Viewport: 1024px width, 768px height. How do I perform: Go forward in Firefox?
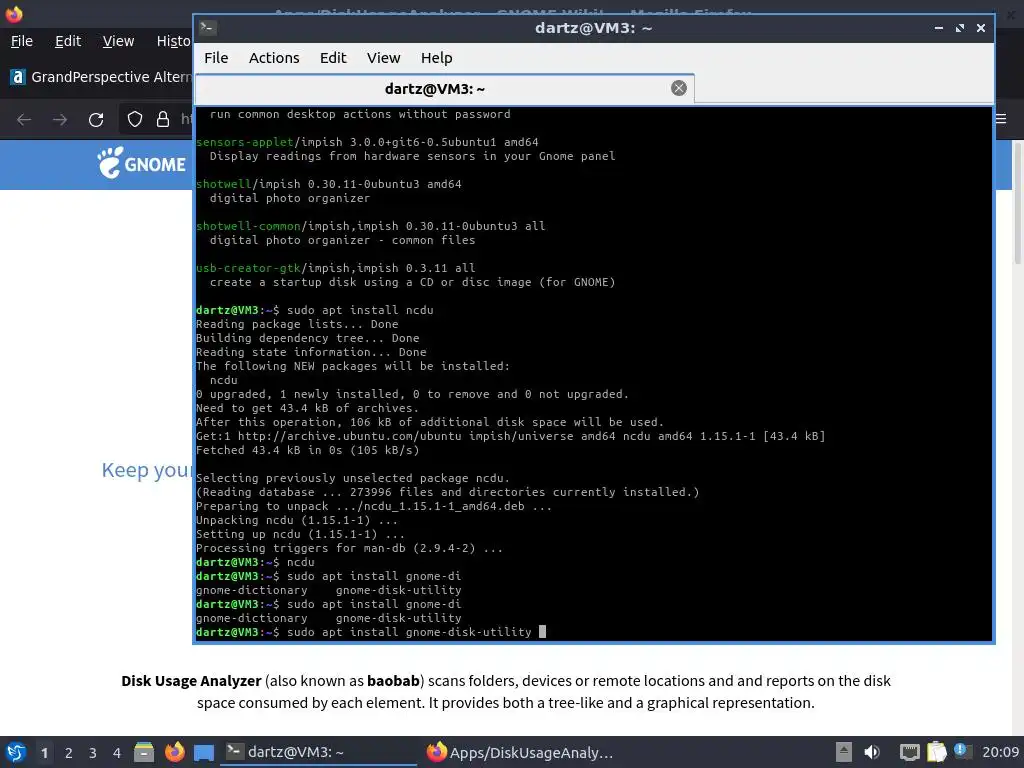pos(60,120)
